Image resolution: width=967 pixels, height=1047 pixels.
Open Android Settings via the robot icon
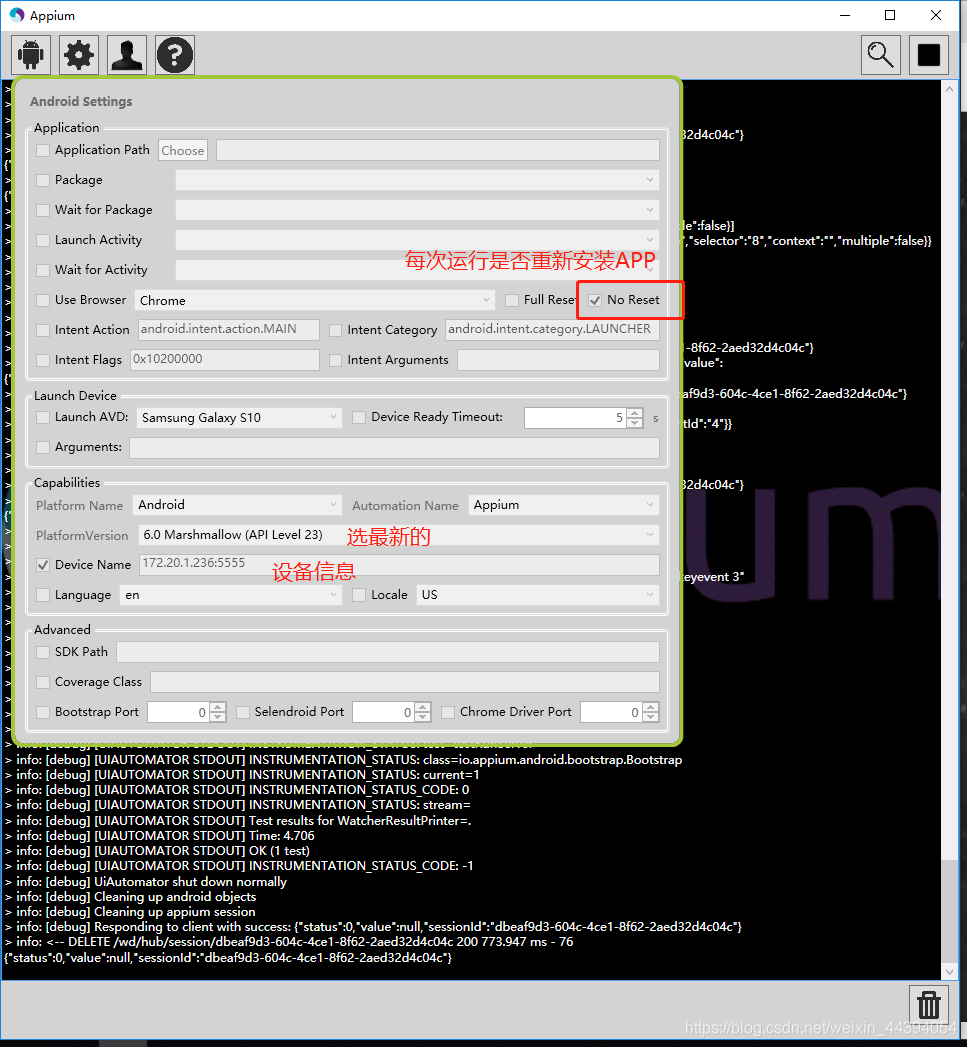click(x=31, y=55)
